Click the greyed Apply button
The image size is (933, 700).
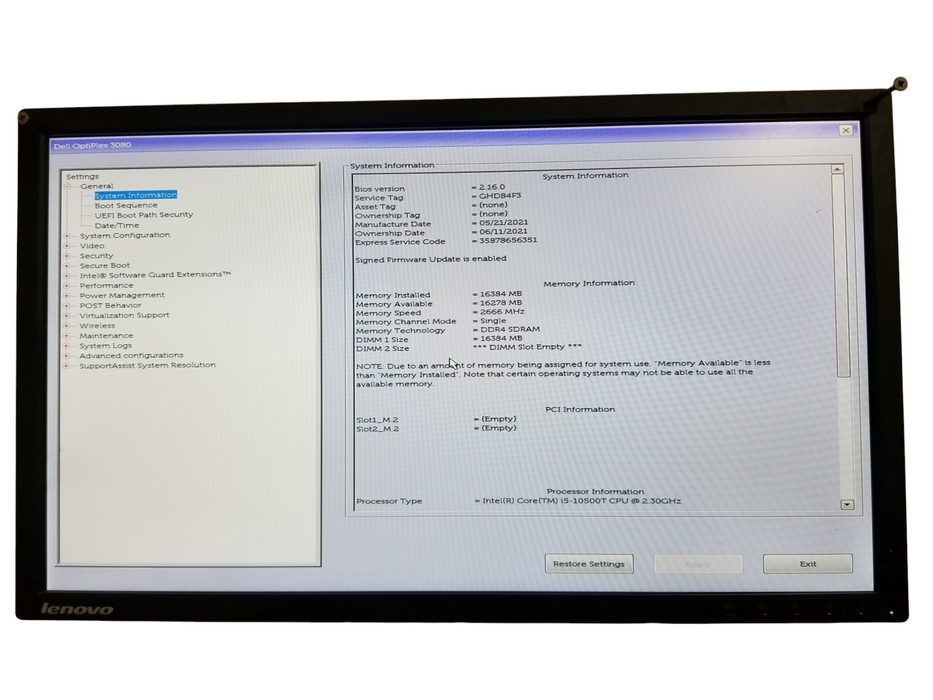coord(698,564)
